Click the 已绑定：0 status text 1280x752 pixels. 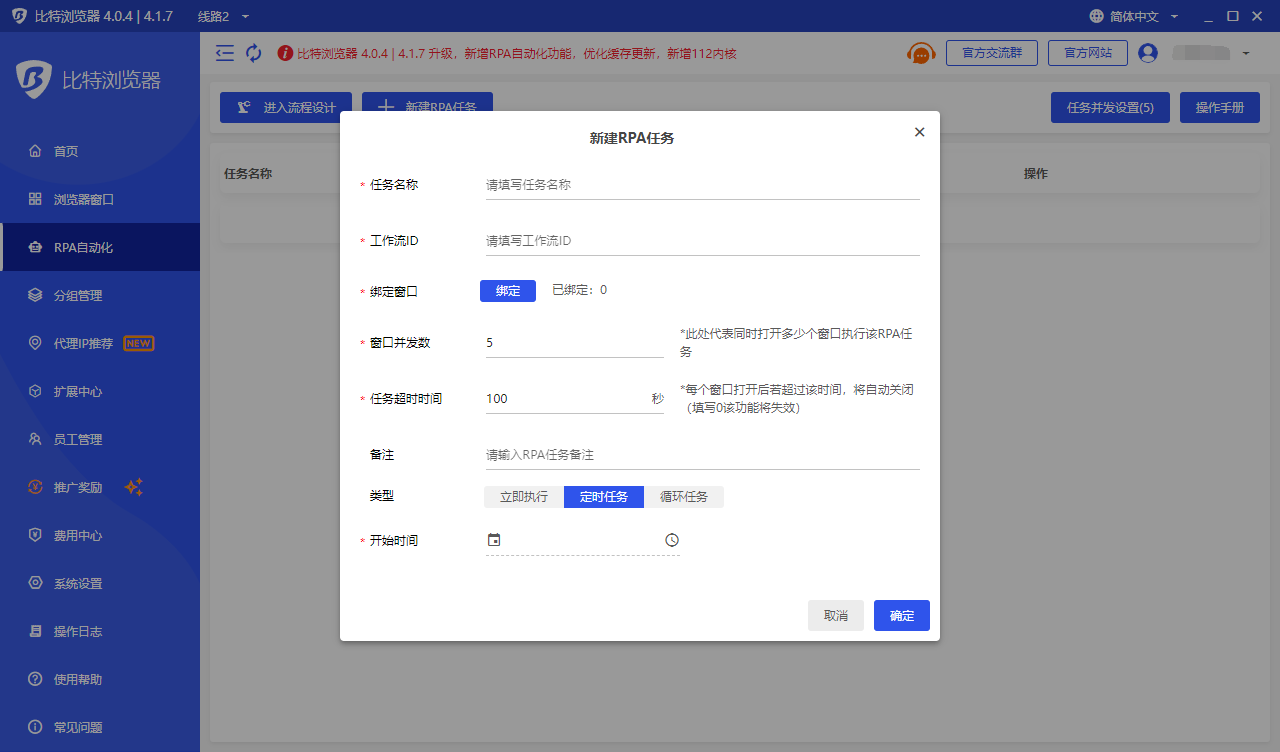(580, 290)
